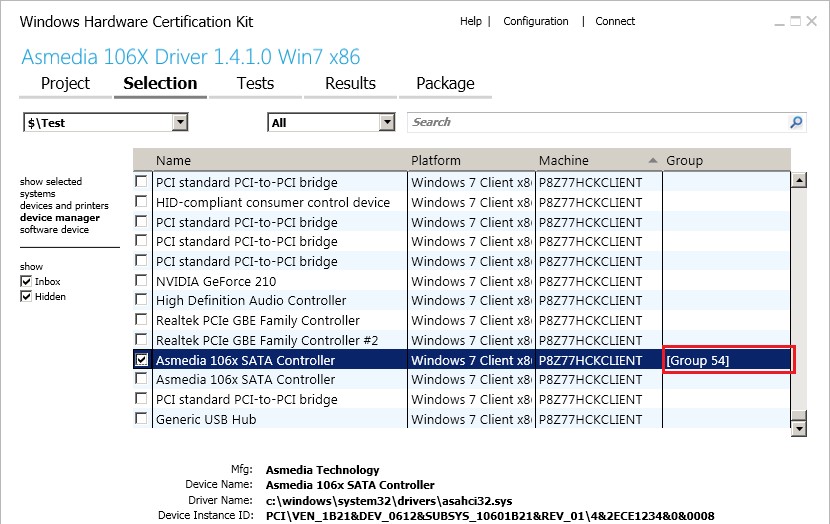
Task: Check the Generic USB Hub checkbox
Action: [x=141, y=418]
